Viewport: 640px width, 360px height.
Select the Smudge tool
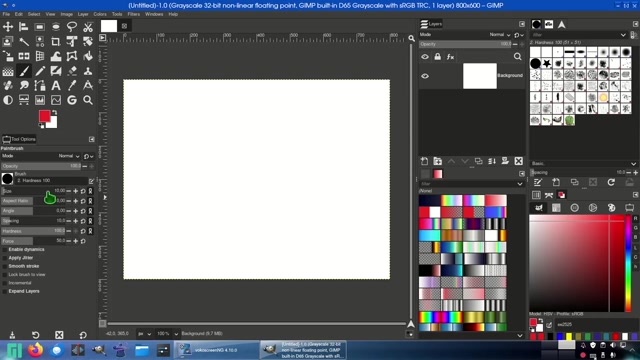pyautogui.click(x=24, y=86)
